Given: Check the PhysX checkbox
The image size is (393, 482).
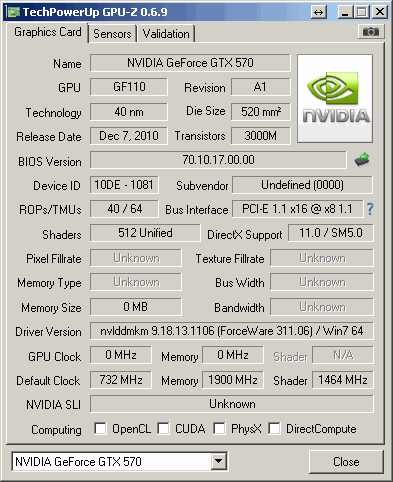Looking at the screenshot, I should pyautogui.click(x=219, y=428).
